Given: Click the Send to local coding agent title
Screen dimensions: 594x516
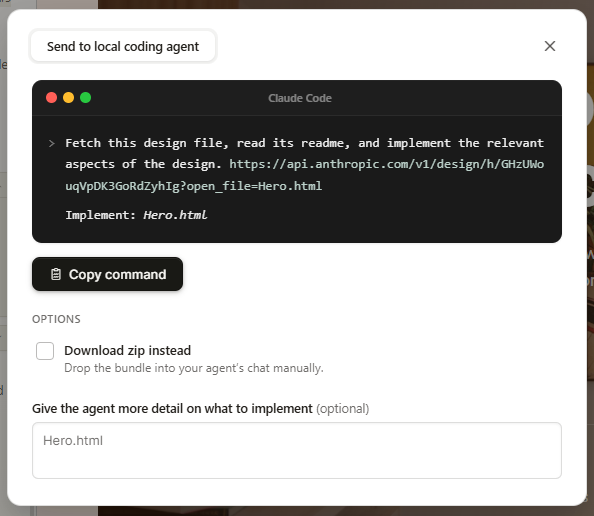Looking at the screenshot, I should [x=123, y=46].
